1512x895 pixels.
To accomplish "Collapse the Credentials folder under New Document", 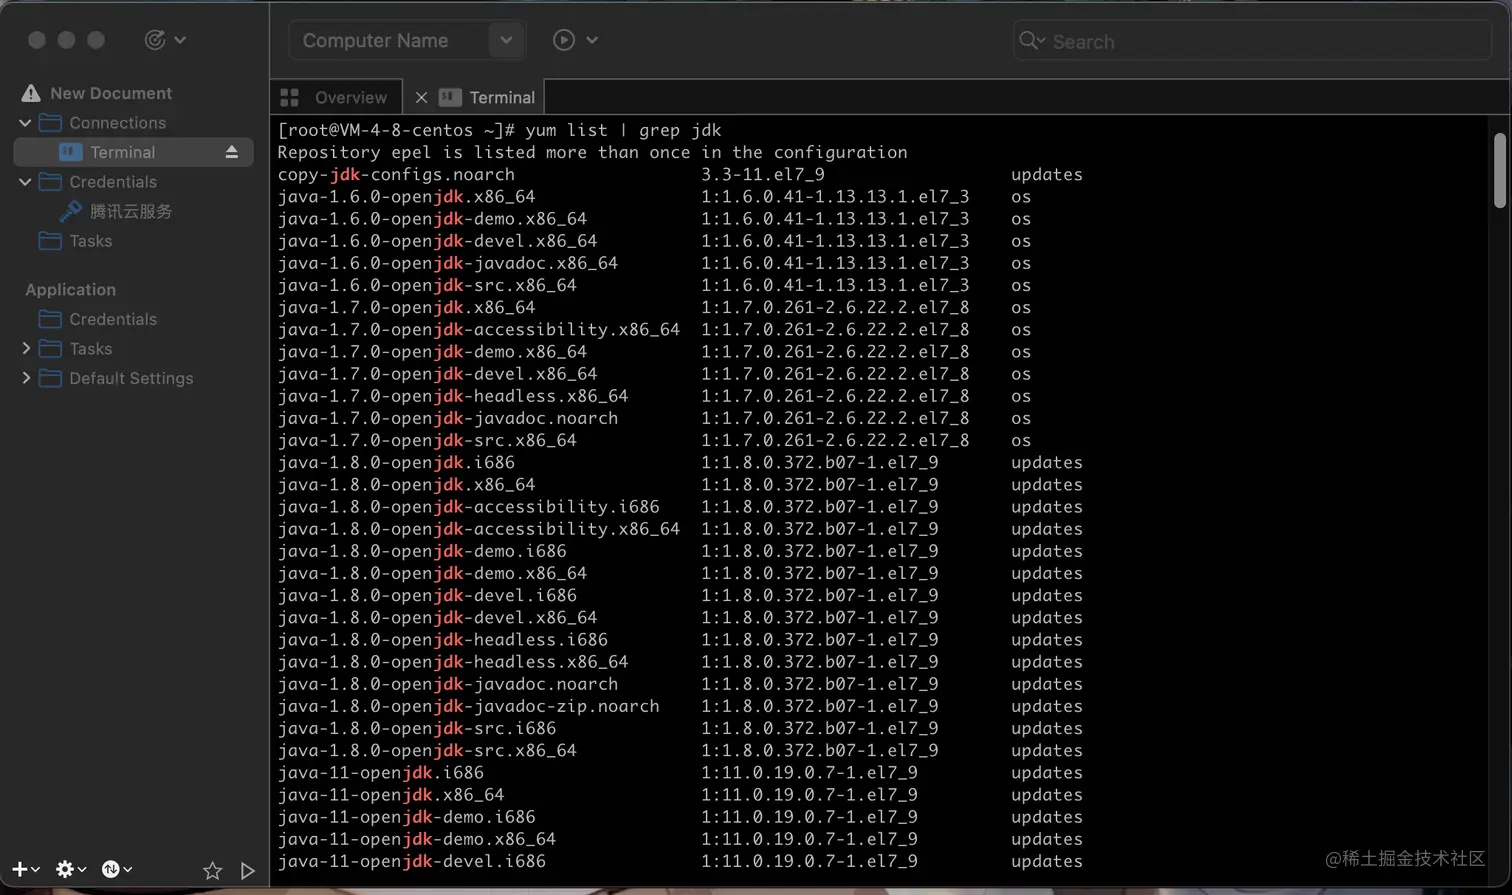I will [25, 182].
